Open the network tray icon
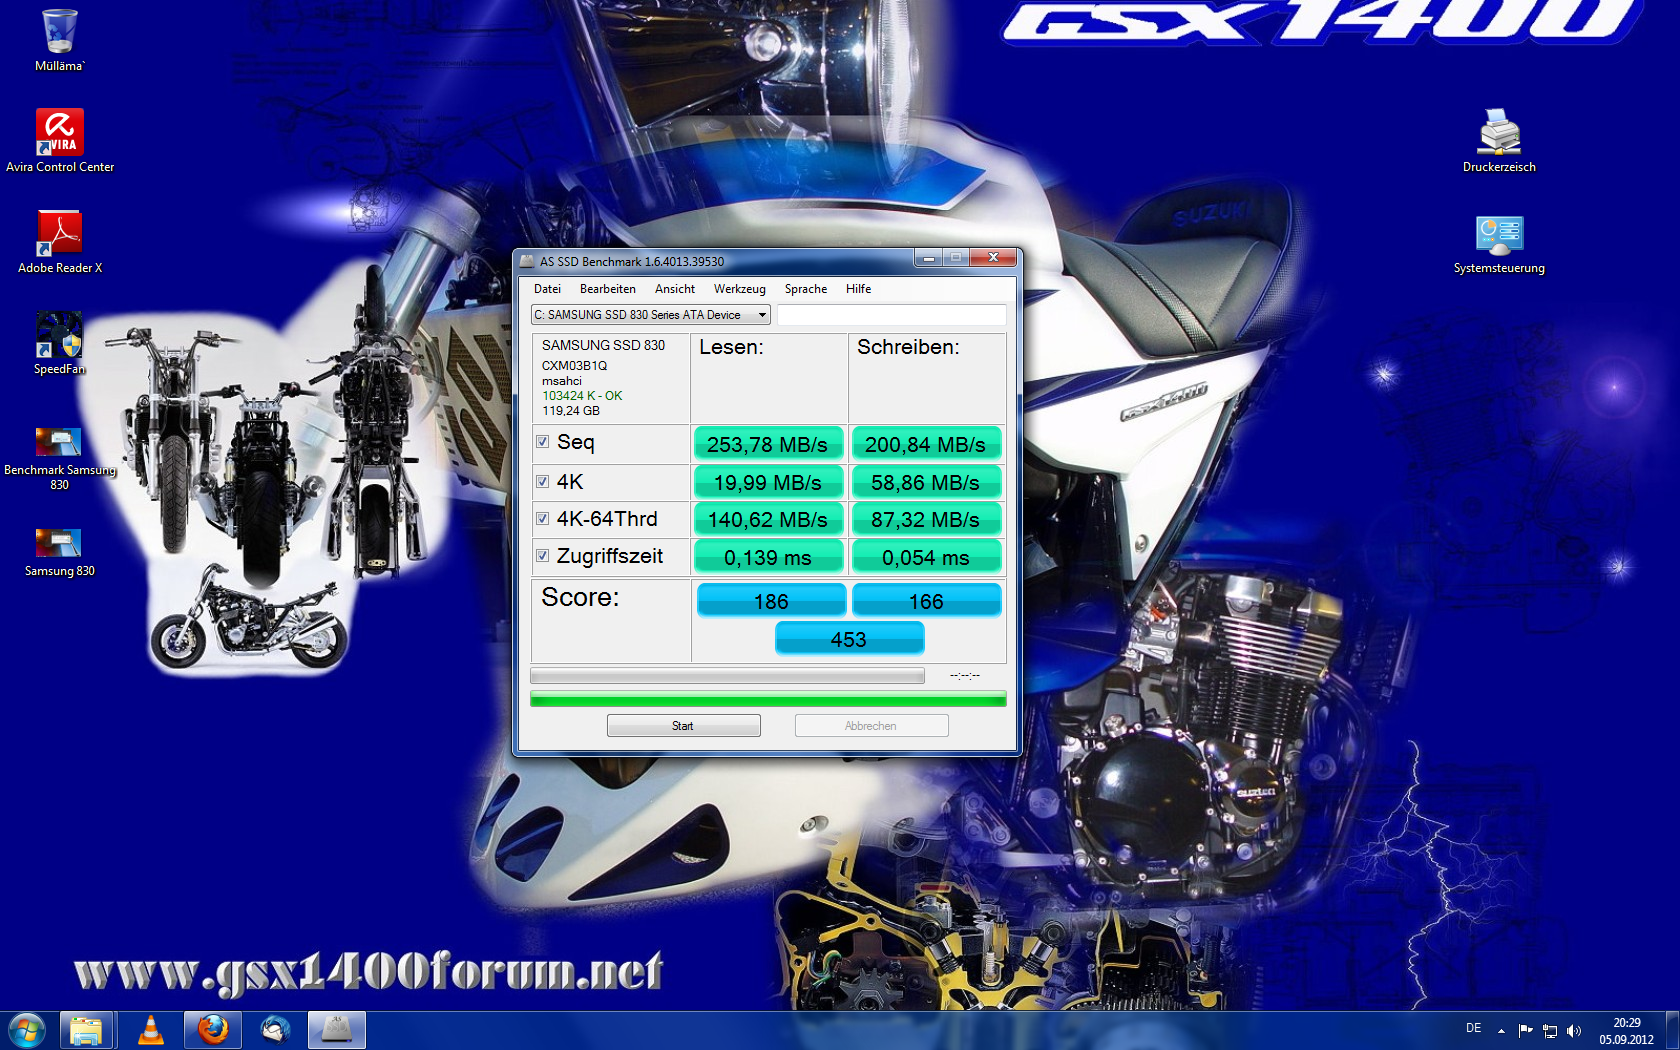Viewport: 1680px width, 1050px height. (1550, 1031)
